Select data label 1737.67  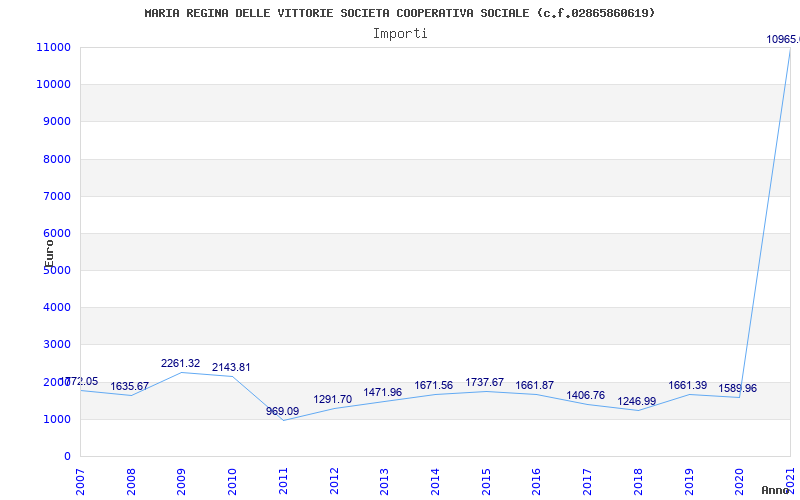coord(485,382)
